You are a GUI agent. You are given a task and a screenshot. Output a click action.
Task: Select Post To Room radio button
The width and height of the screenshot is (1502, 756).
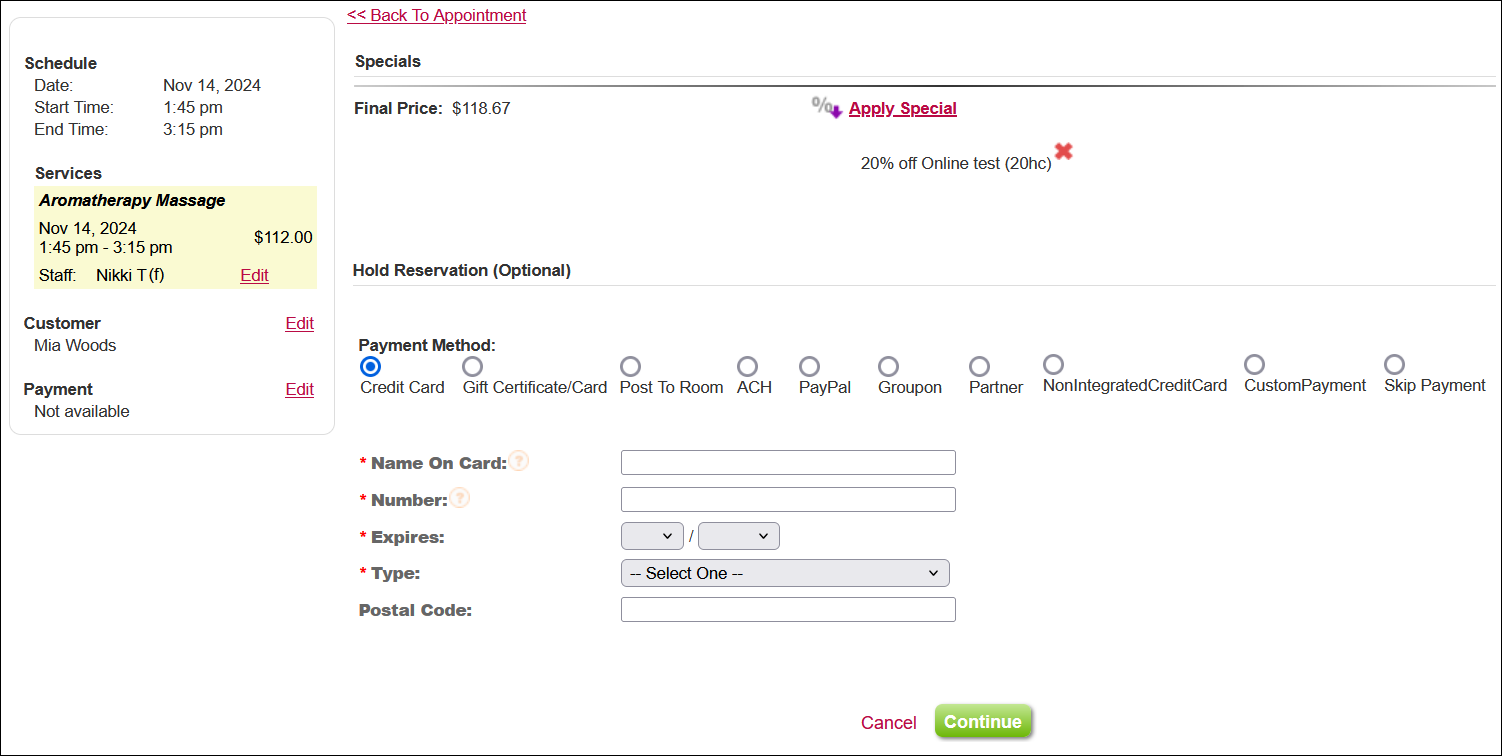[630, 367]
